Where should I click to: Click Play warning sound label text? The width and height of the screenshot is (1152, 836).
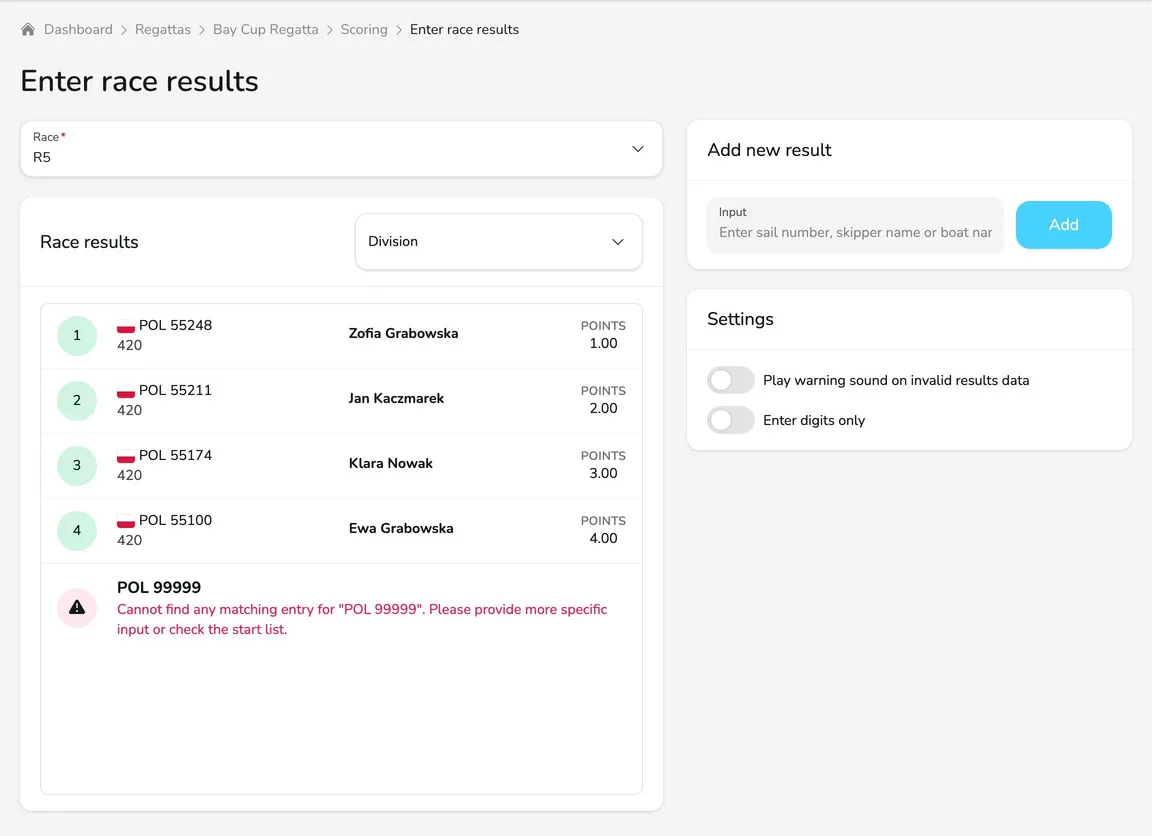click(x=896, y=381)
